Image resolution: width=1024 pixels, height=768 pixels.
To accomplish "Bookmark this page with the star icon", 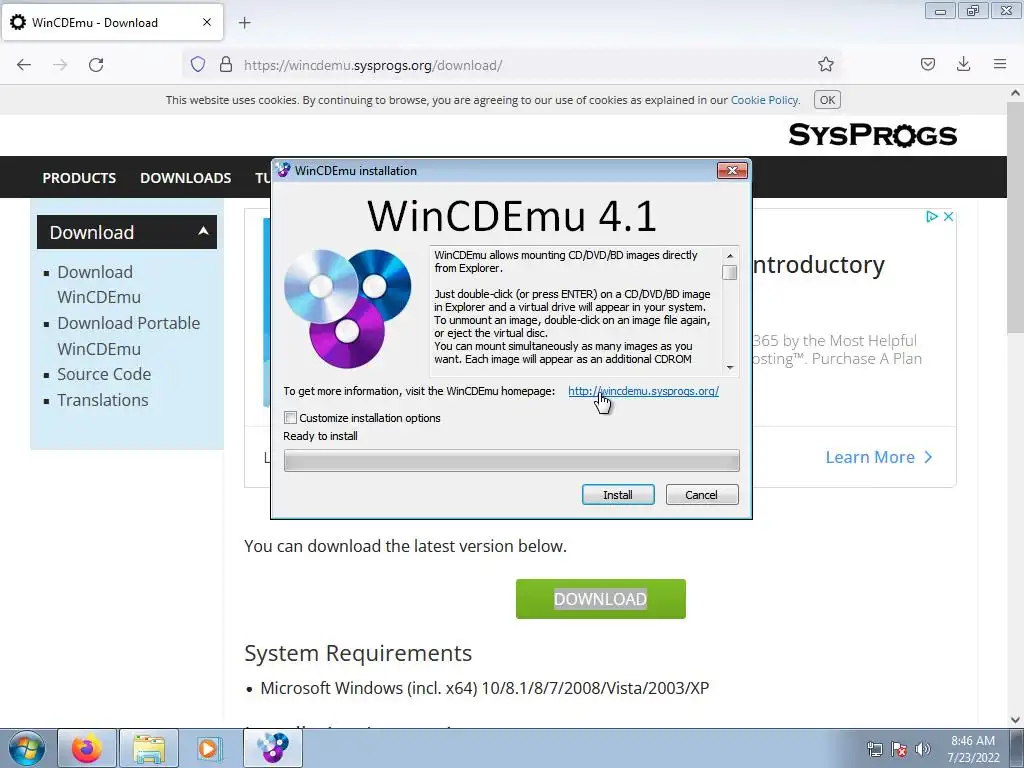I will click(x=825, y=64).
